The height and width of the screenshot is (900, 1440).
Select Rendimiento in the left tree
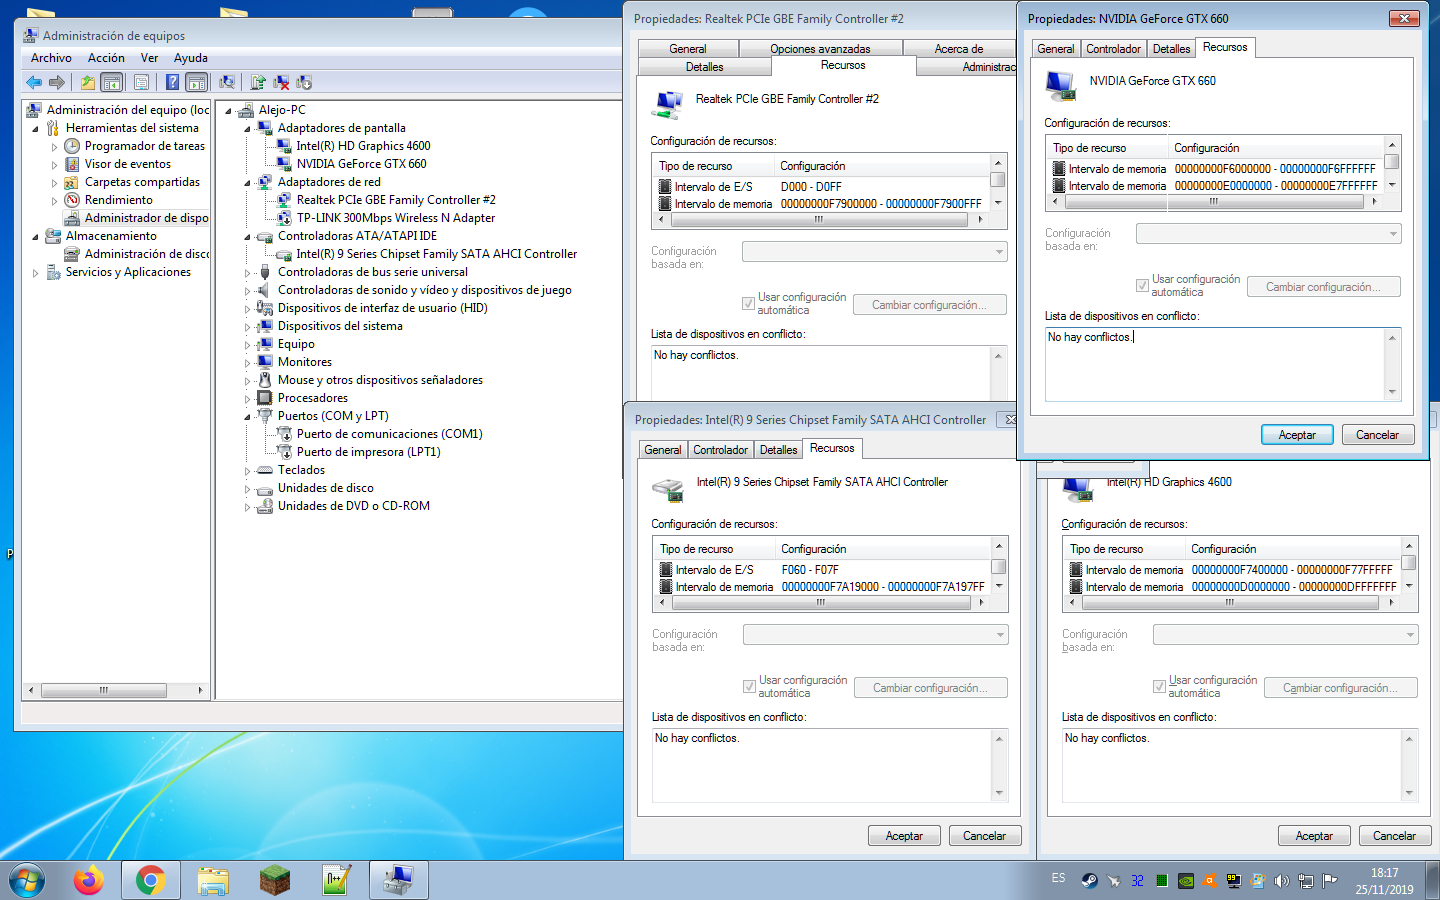pyautogui.click(x=118, y=200)
